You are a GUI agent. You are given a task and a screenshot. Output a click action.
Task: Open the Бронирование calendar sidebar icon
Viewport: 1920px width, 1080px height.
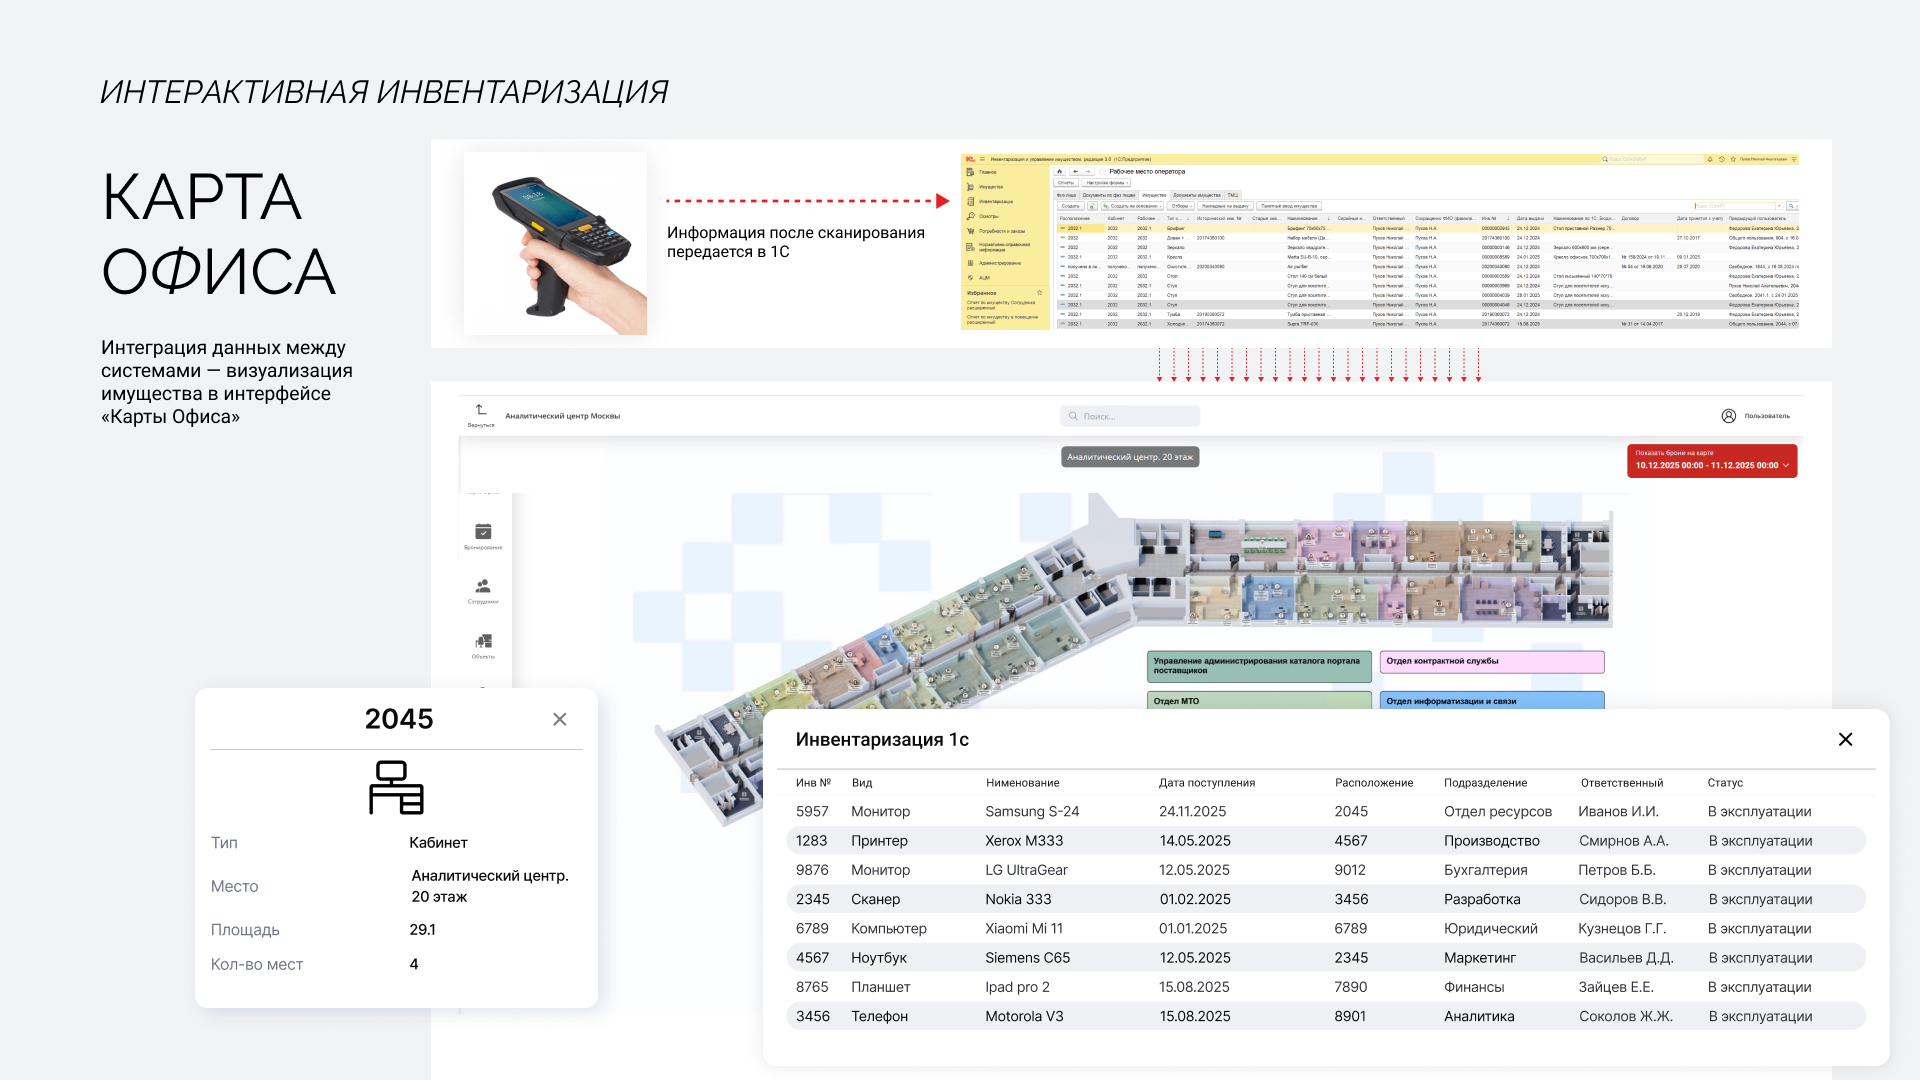pos(483,532)
